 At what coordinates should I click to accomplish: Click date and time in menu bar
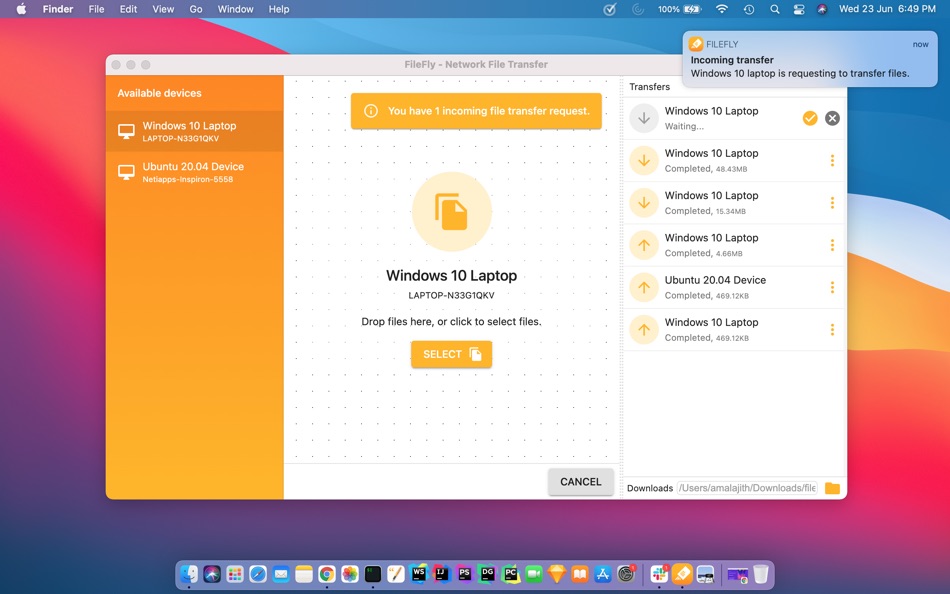pos(887,9)
